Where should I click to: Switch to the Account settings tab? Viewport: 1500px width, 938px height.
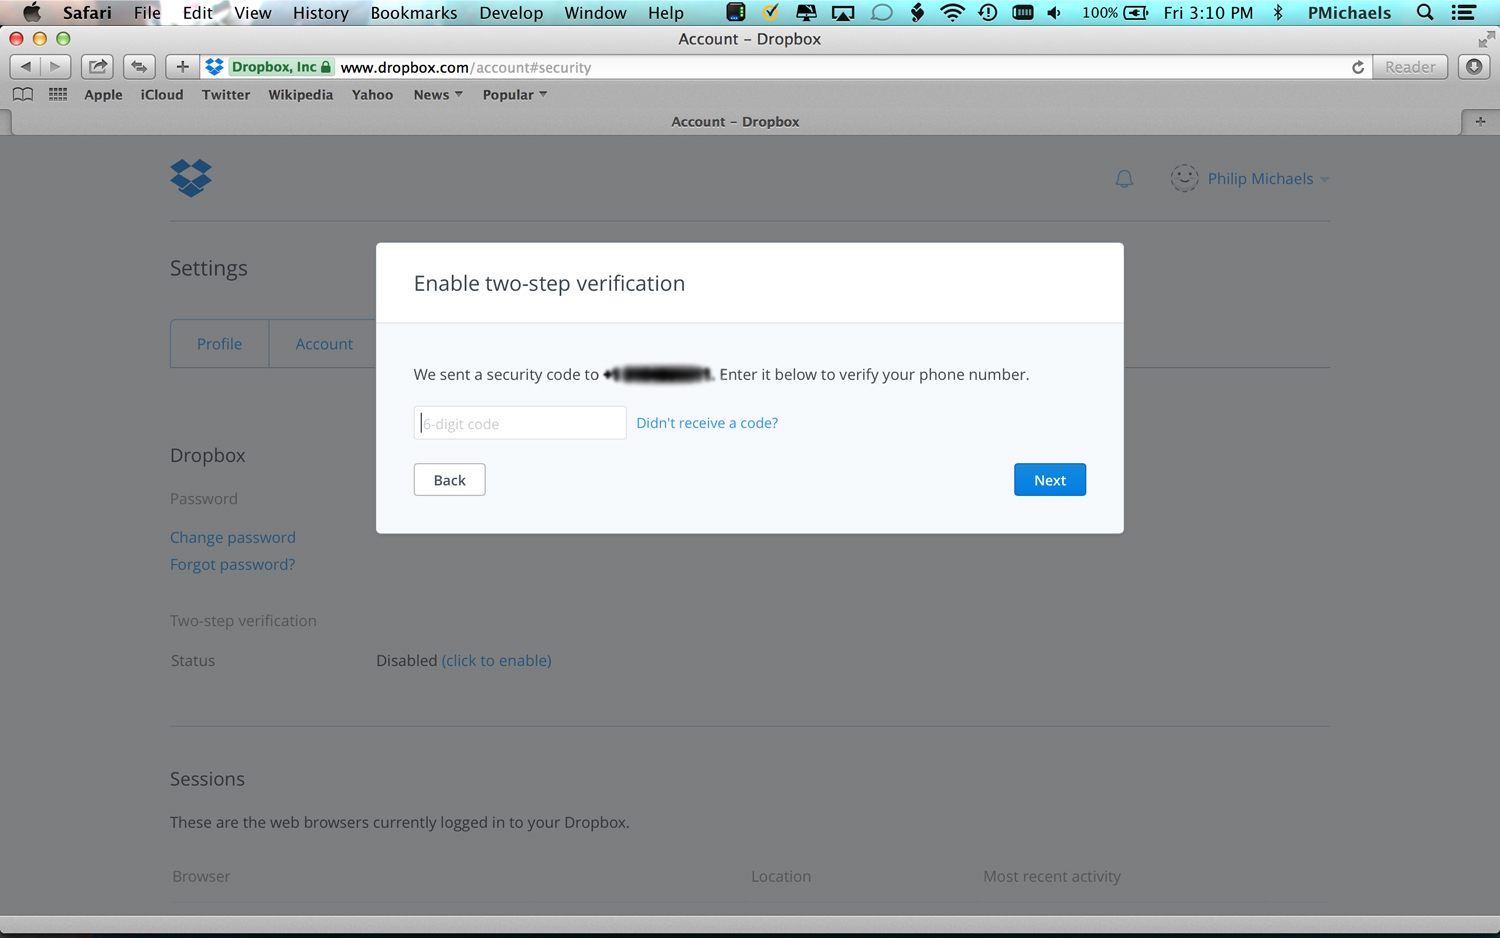click(324, 344)
